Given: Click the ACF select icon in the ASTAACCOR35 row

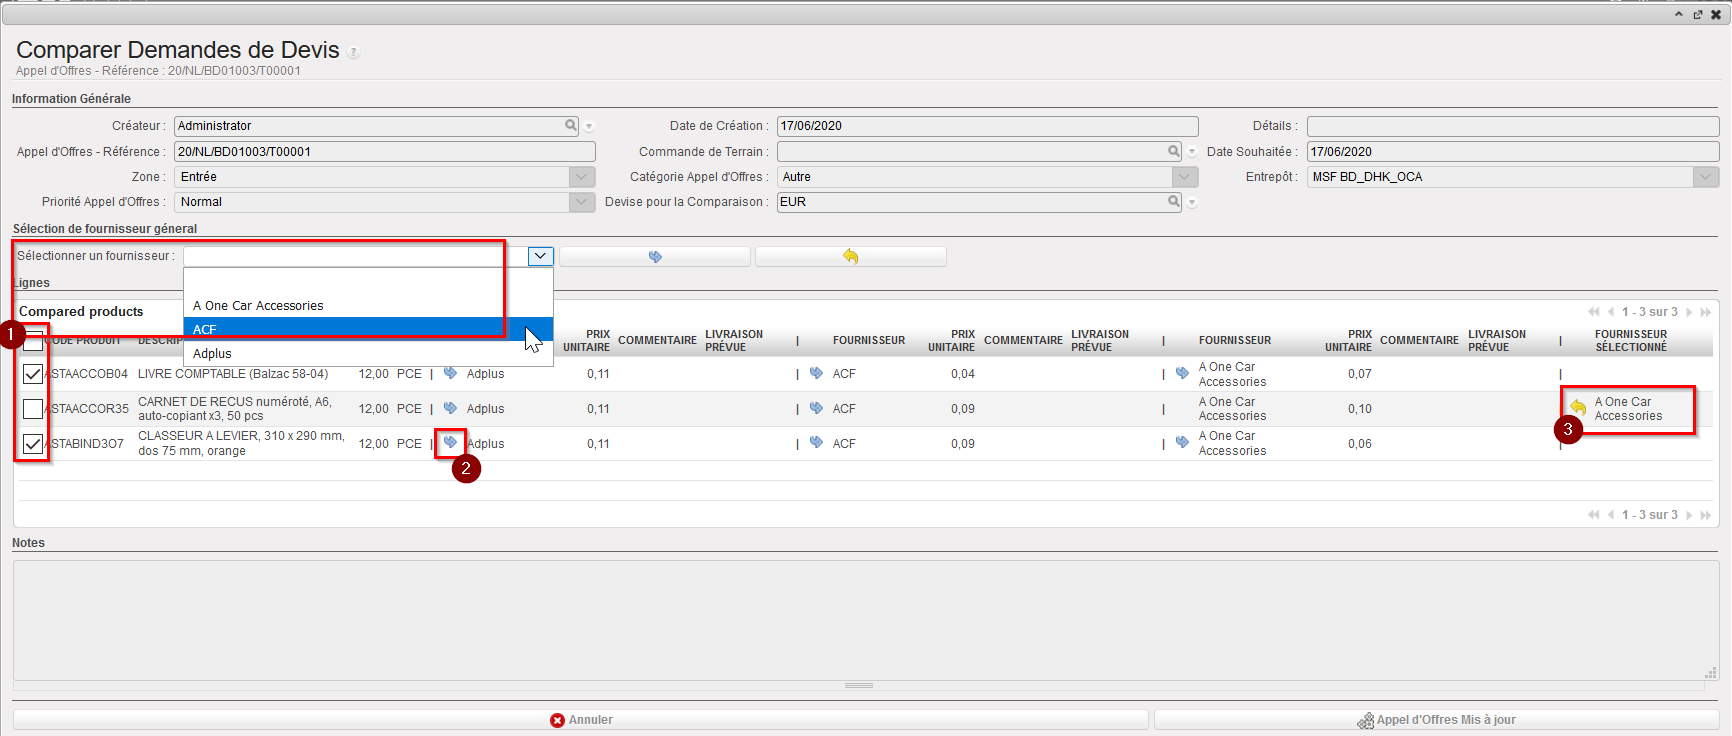Looking at the screenshot, I should pos(816,408).
